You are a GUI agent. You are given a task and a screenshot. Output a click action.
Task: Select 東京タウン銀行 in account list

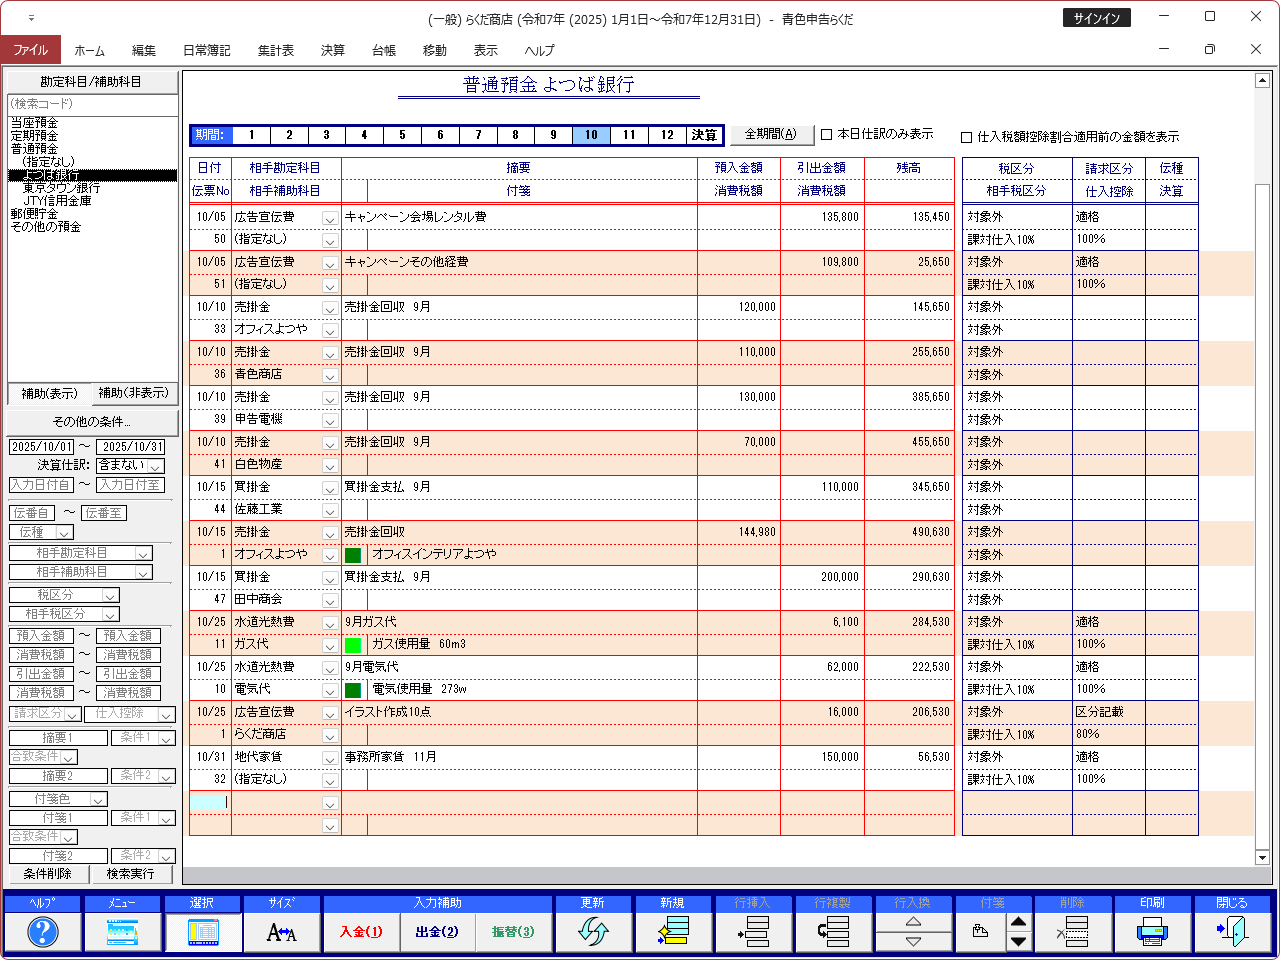61,188
